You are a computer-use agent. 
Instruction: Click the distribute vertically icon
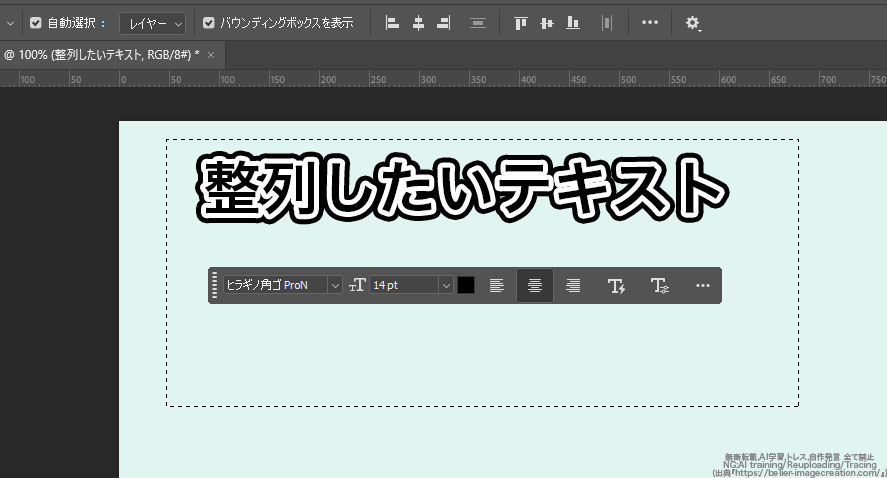(478, 23)
